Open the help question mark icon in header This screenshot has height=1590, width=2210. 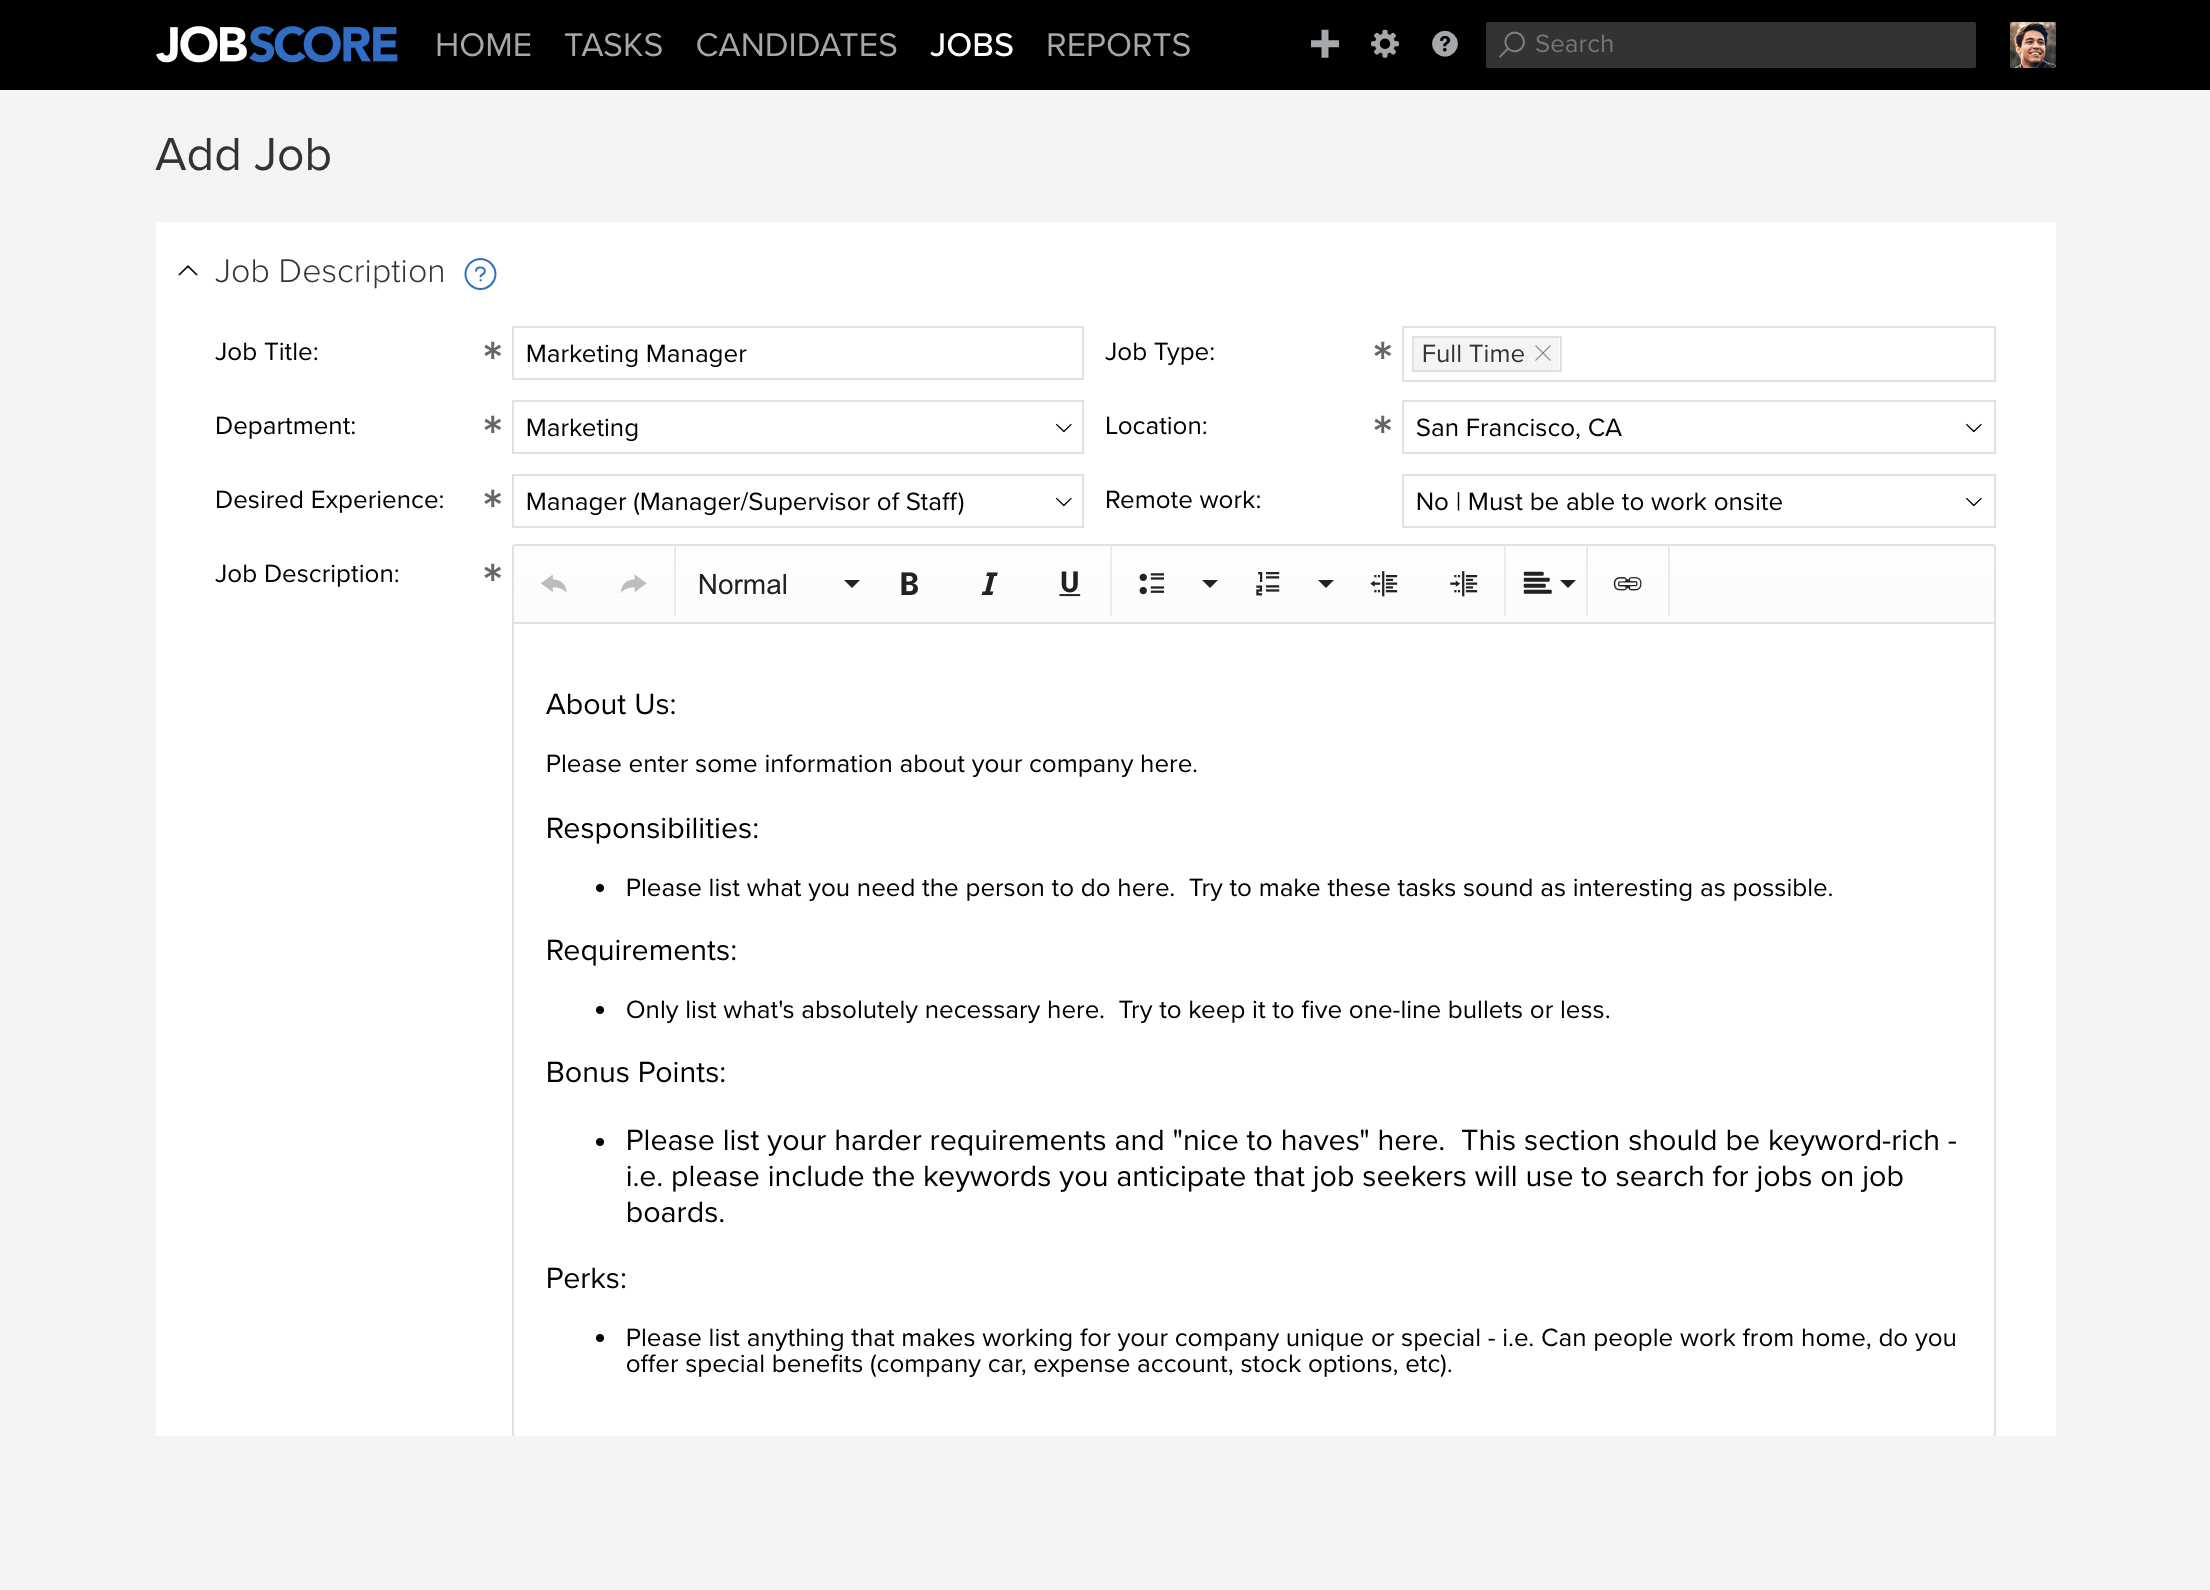click(1444, 44)
